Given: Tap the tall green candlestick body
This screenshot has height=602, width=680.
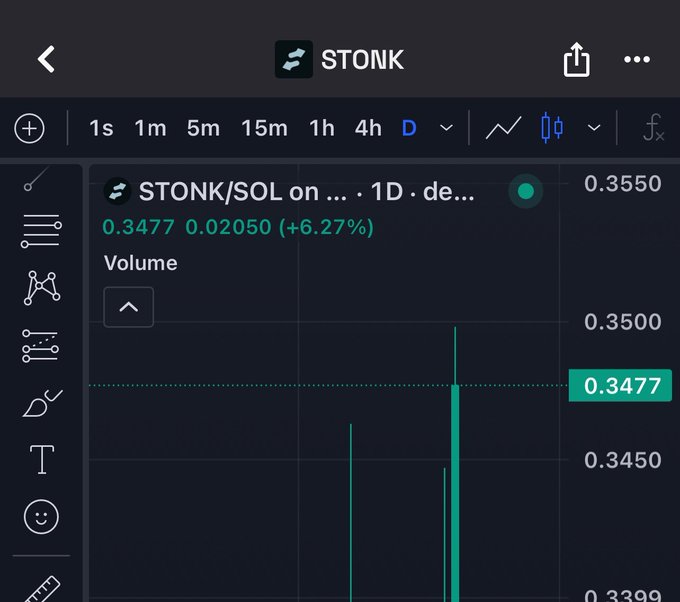Looking at the screenshot, I should 455,493.
